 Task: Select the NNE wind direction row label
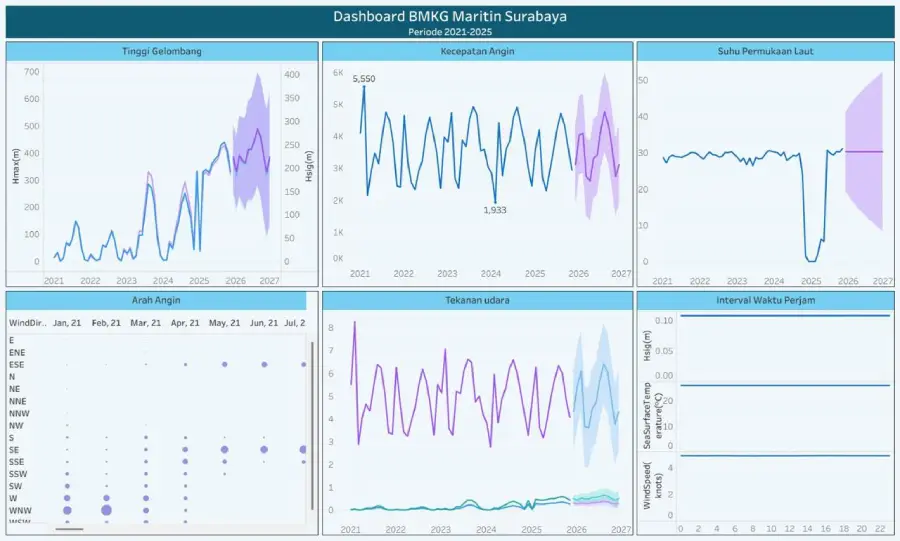18,401
